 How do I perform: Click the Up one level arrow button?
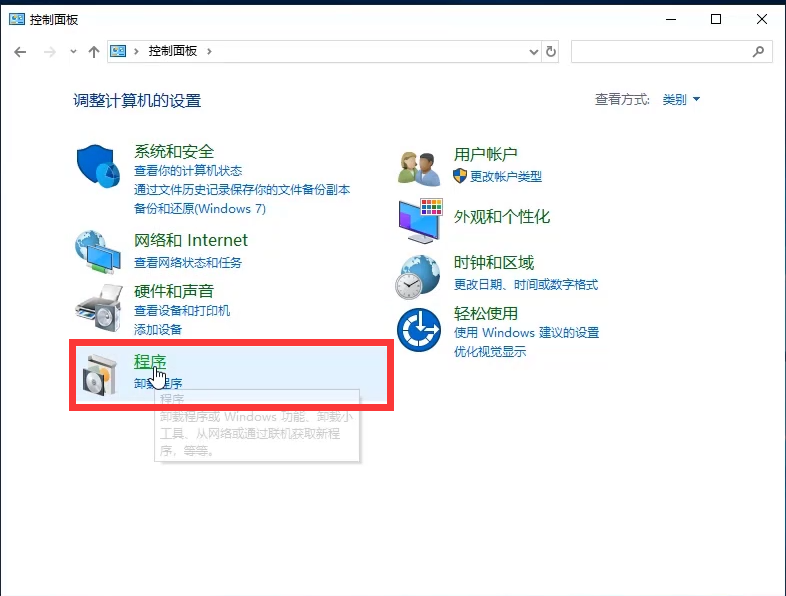[x=94, y=51]
